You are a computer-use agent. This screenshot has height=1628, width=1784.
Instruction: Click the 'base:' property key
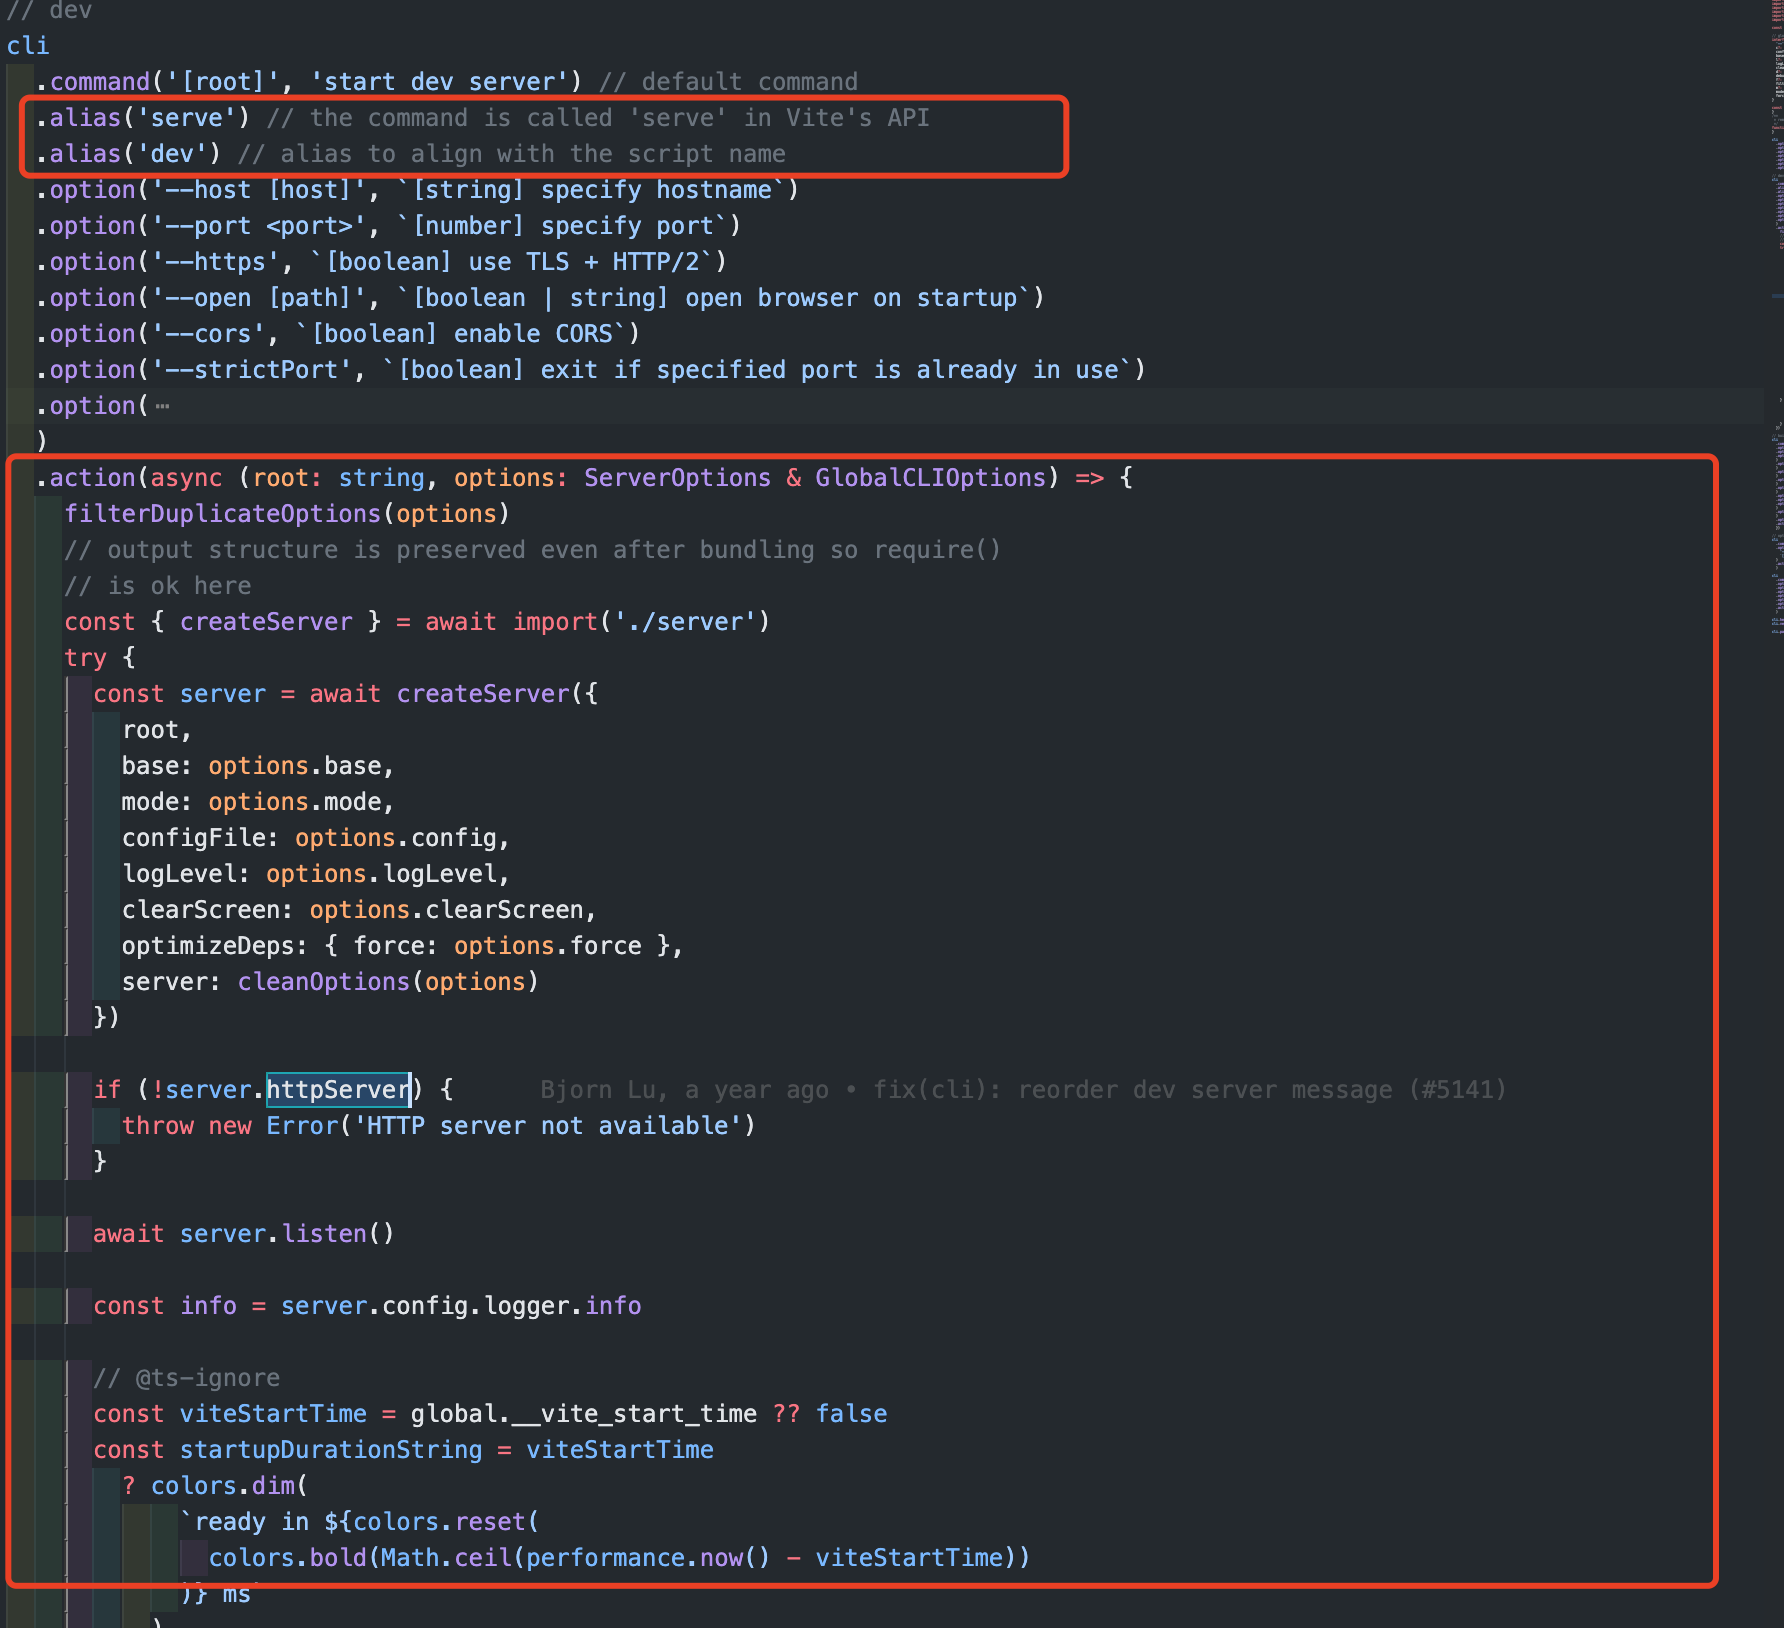[x=157, y=766]
